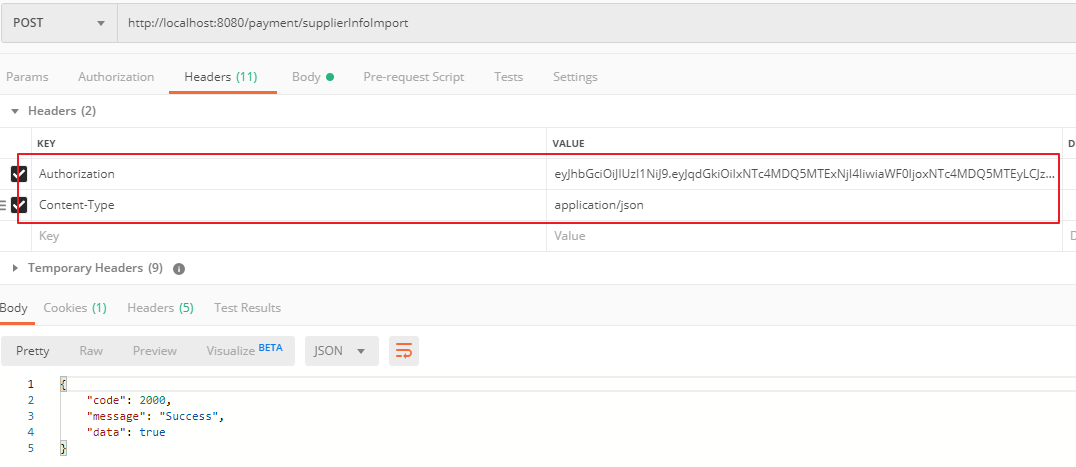Viewport: 1076px width, 467px height.
Task: Open the Pre-request Script tab
Action: pos(414,77)
